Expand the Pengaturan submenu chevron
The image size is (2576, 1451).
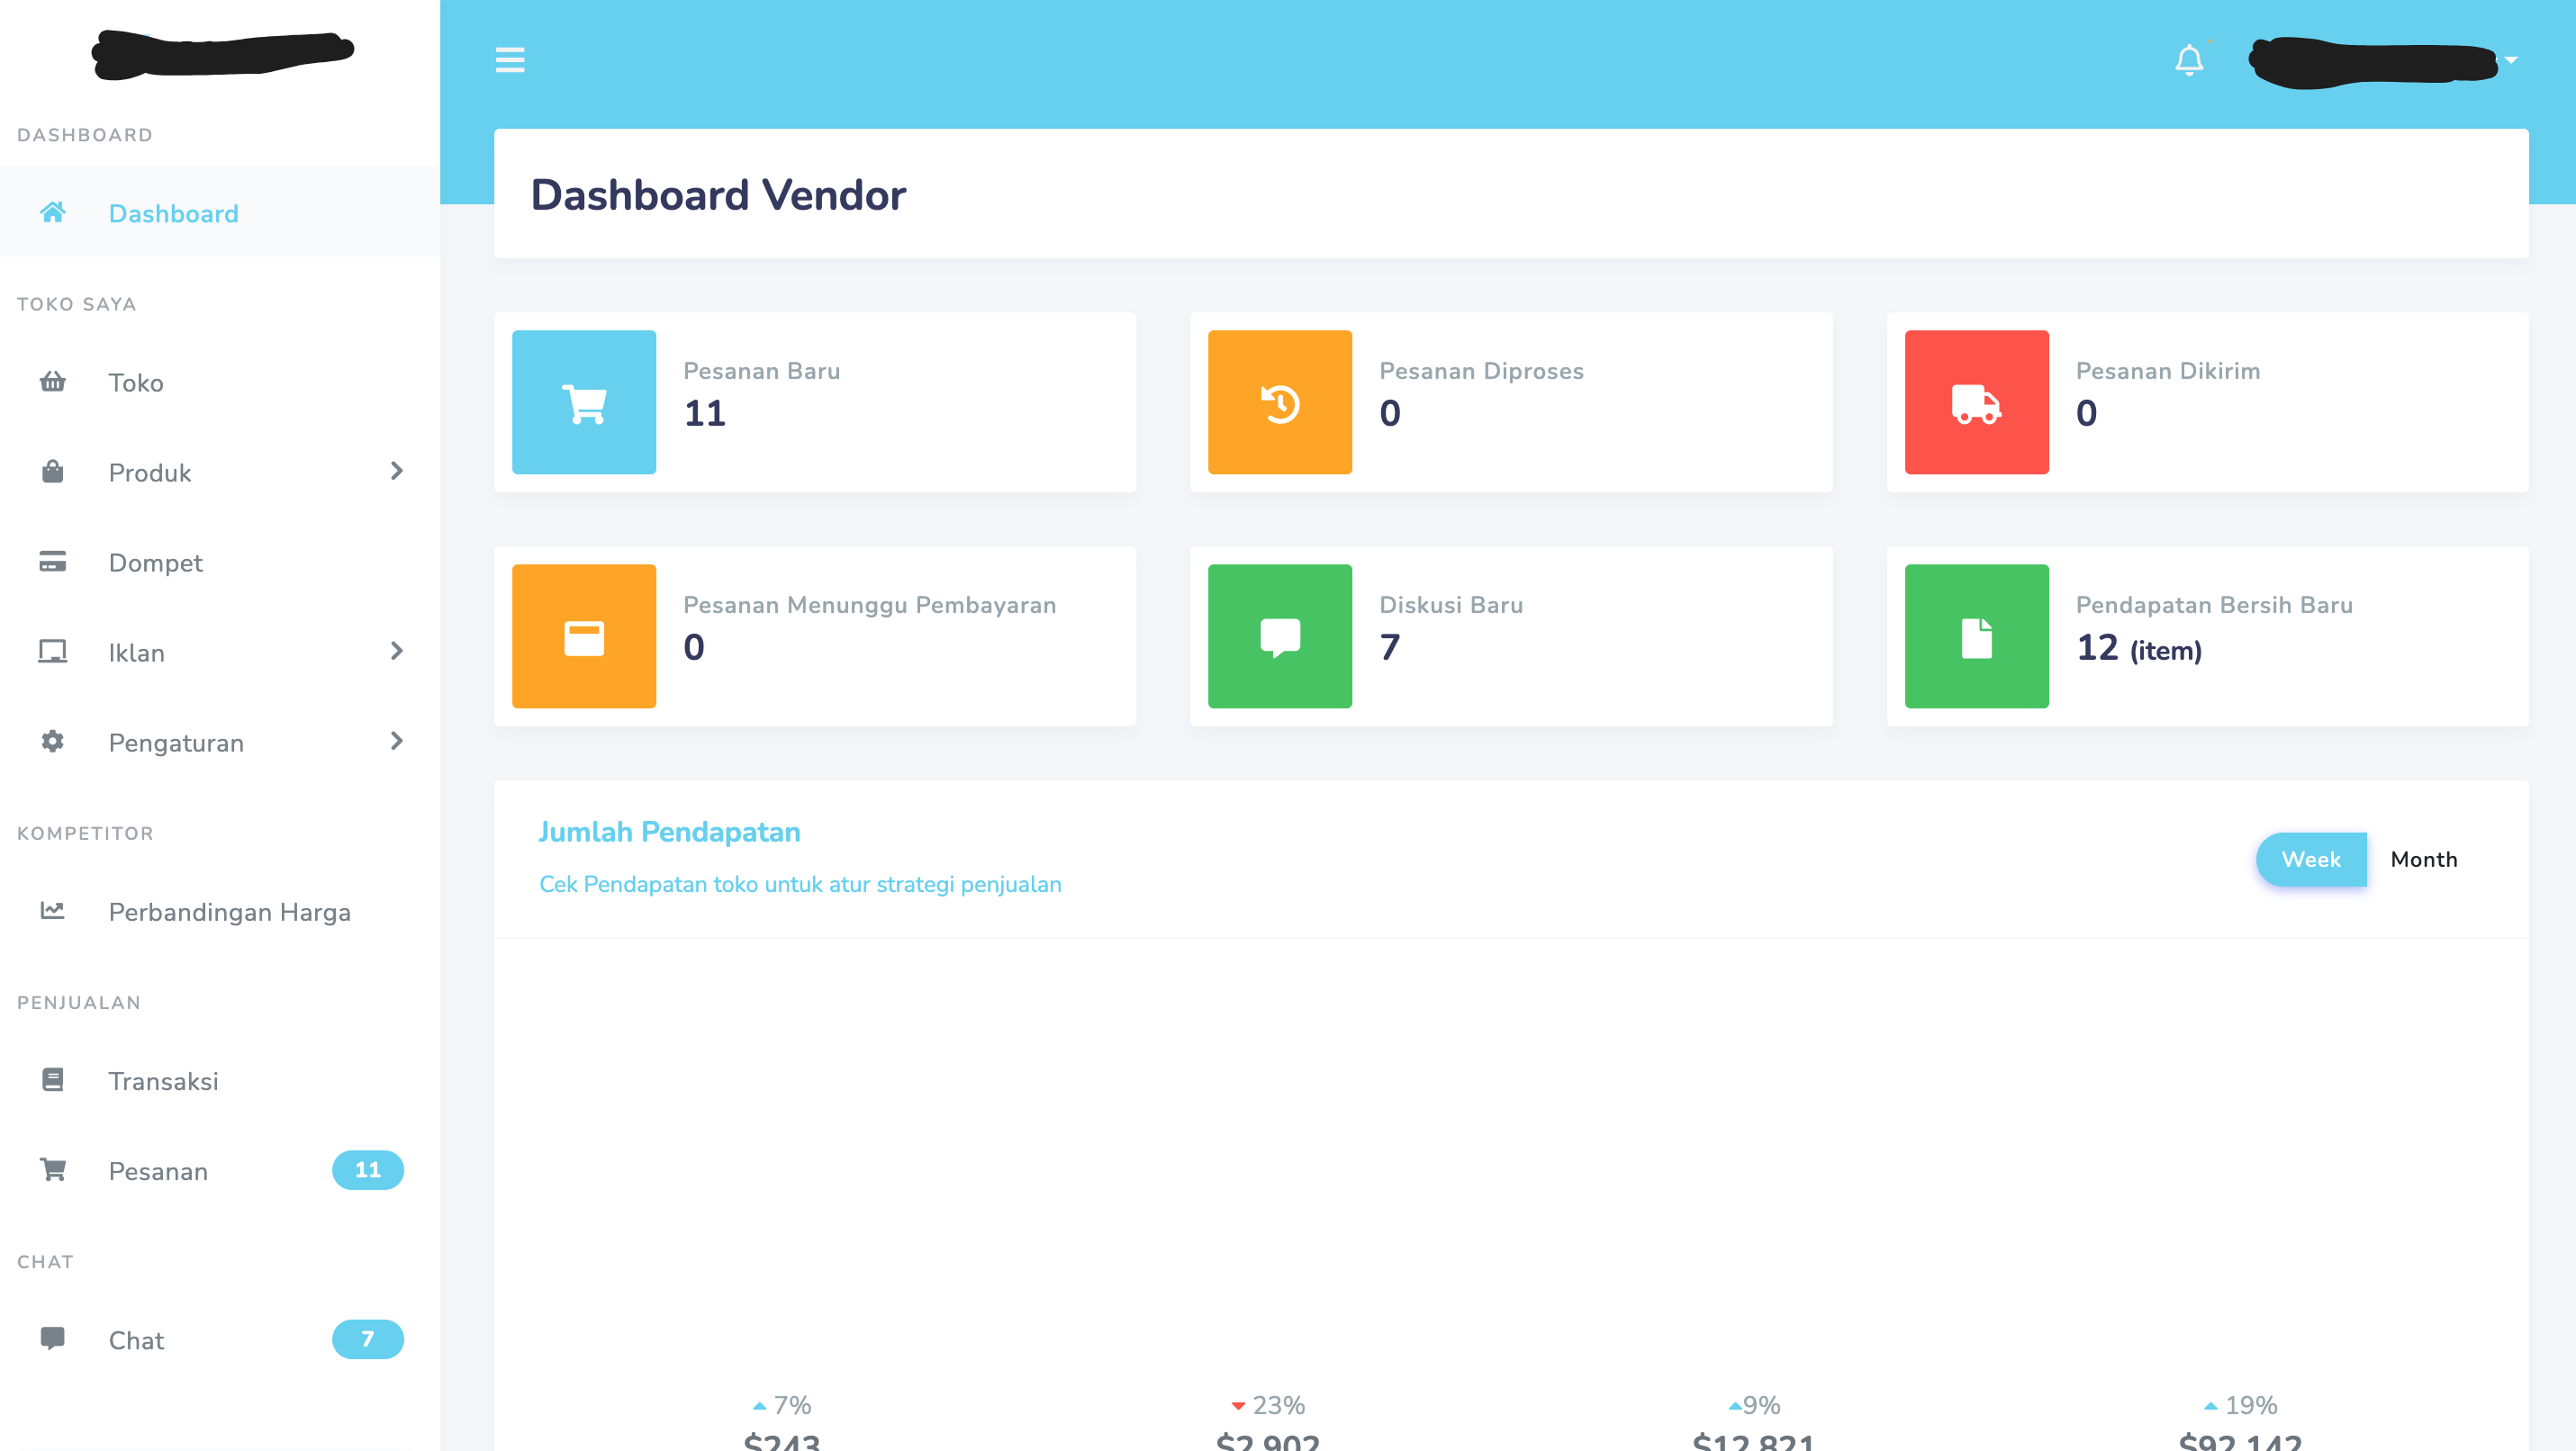pyautogui.click(x=396, y=741)
